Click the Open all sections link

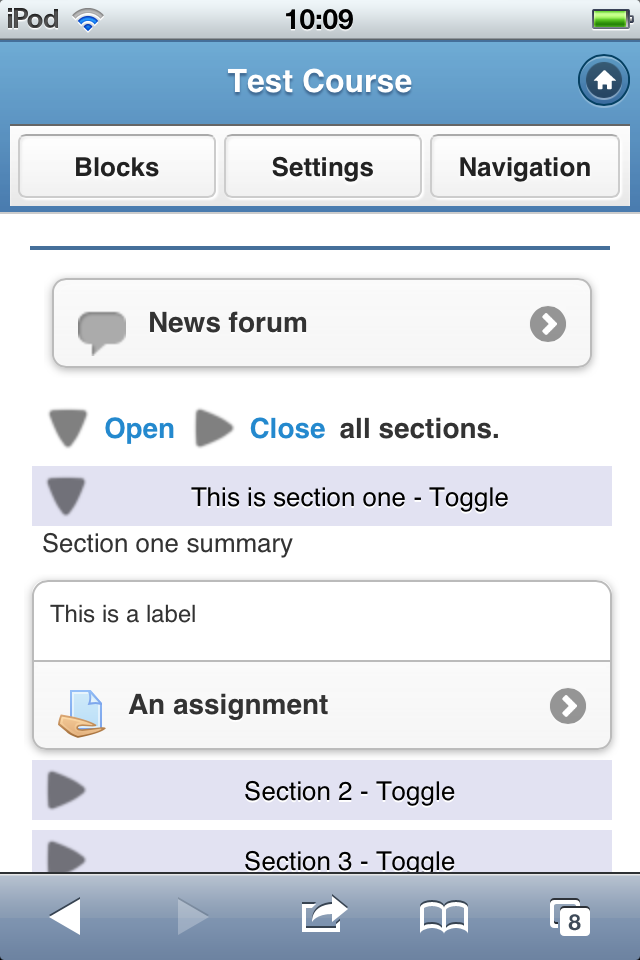[x=139, y=429]
